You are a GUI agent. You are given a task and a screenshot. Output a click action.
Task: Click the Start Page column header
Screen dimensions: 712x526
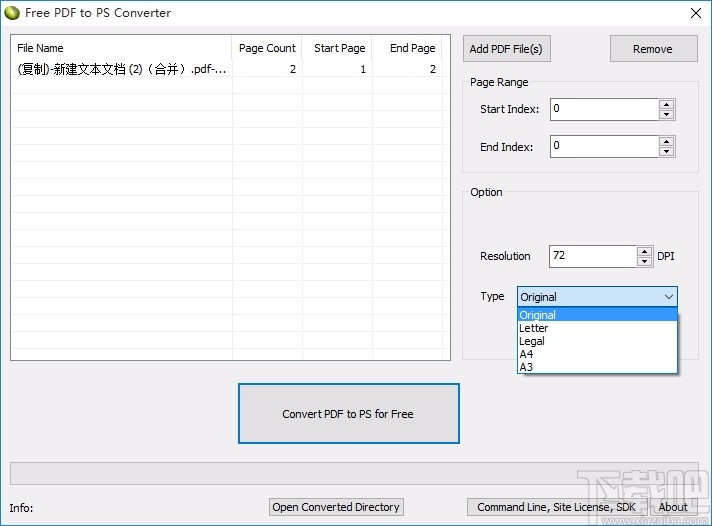coord(337,48)
